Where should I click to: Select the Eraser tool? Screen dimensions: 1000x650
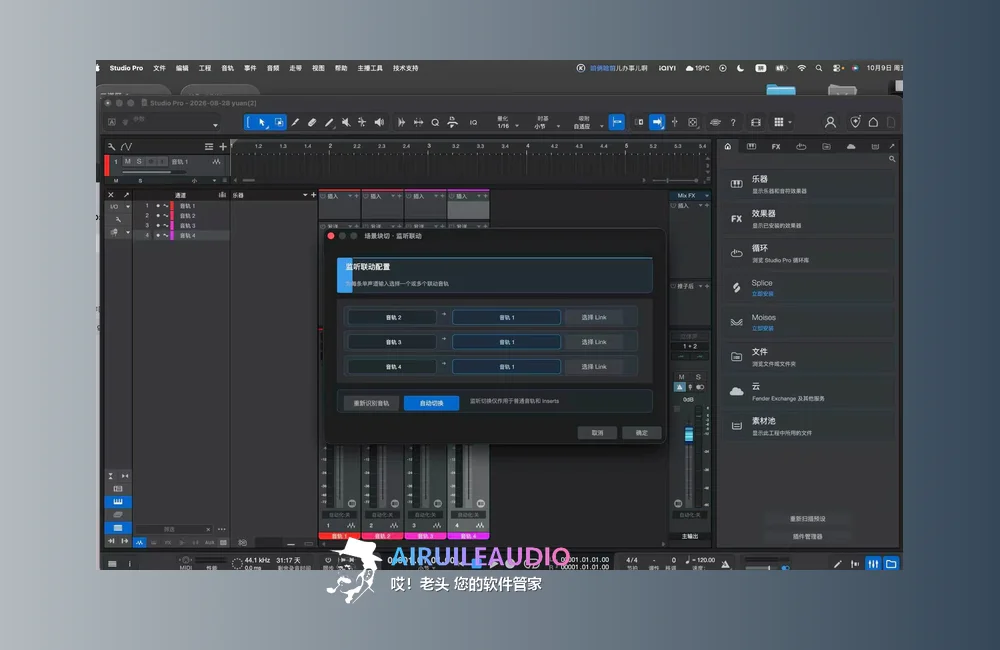coord(312,122)
